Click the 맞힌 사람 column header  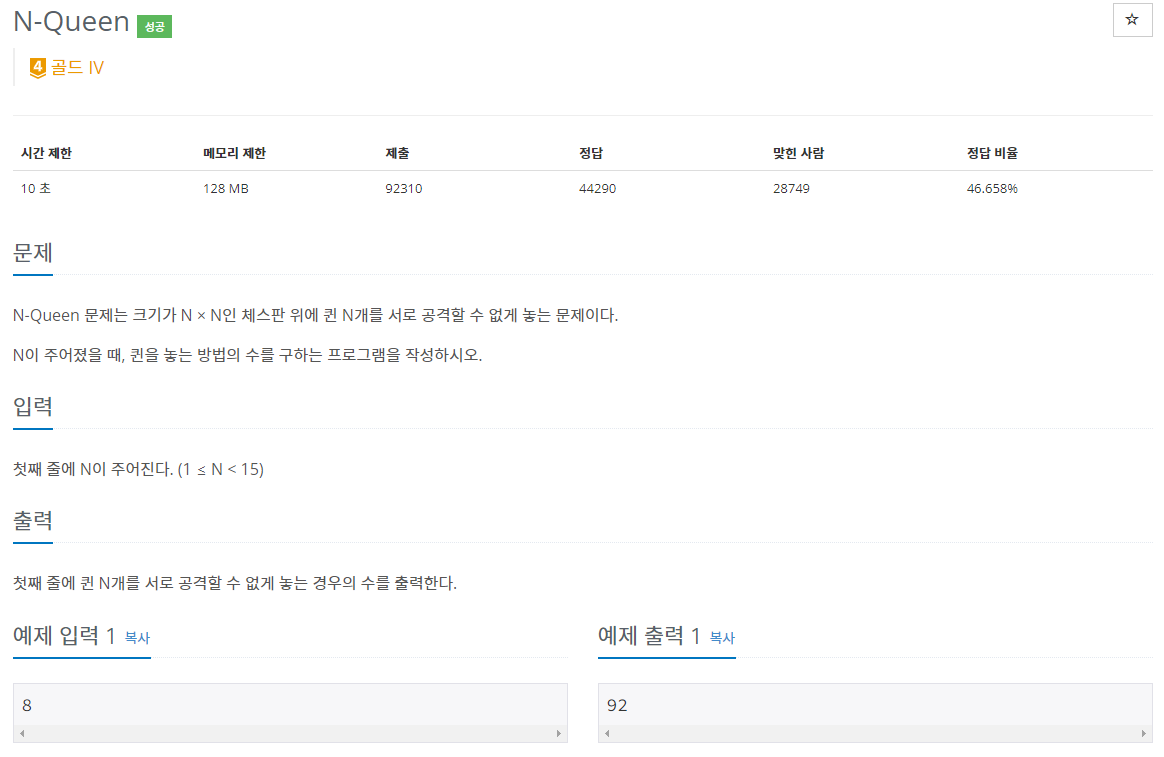799,153
